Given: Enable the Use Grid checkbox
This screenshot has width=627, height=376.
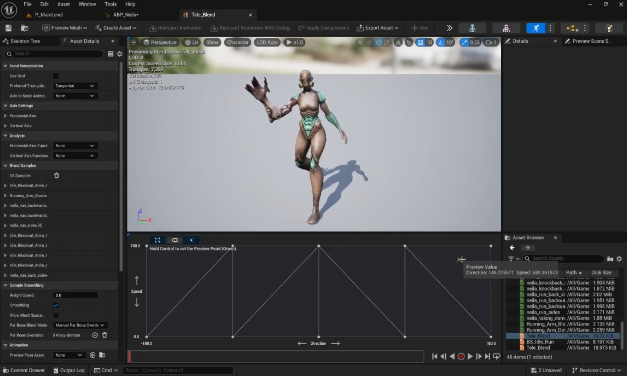Looking at the screenshot, I should click(56, 76).
